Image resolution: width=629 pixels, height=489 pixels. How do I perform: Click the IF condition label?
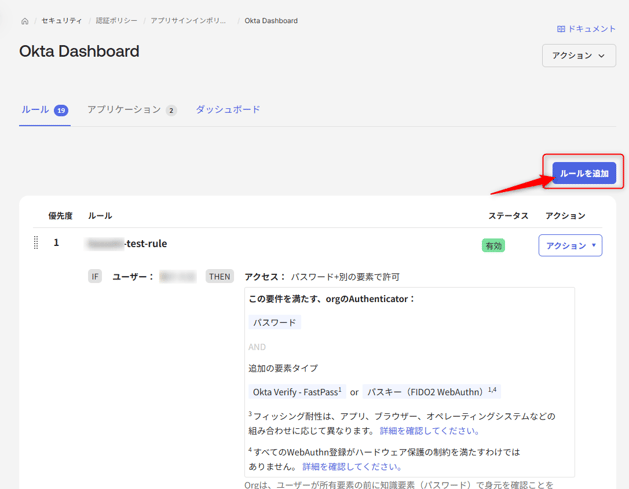(95, 276)
